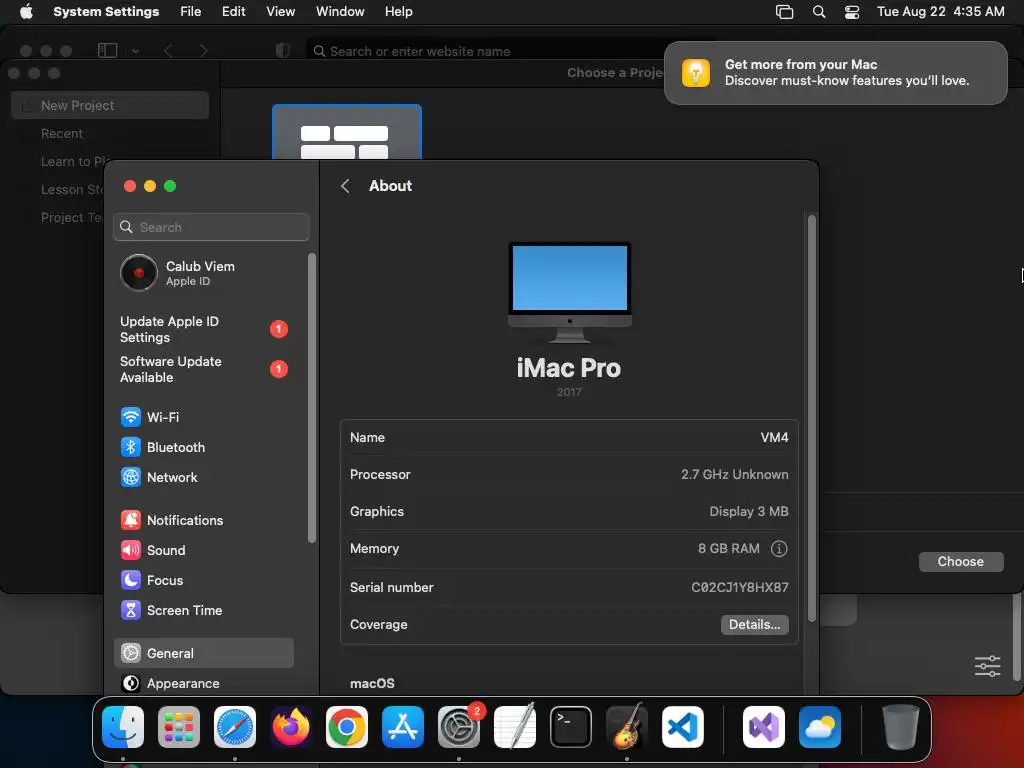Open Terminal from the Dock

[571, 726]
